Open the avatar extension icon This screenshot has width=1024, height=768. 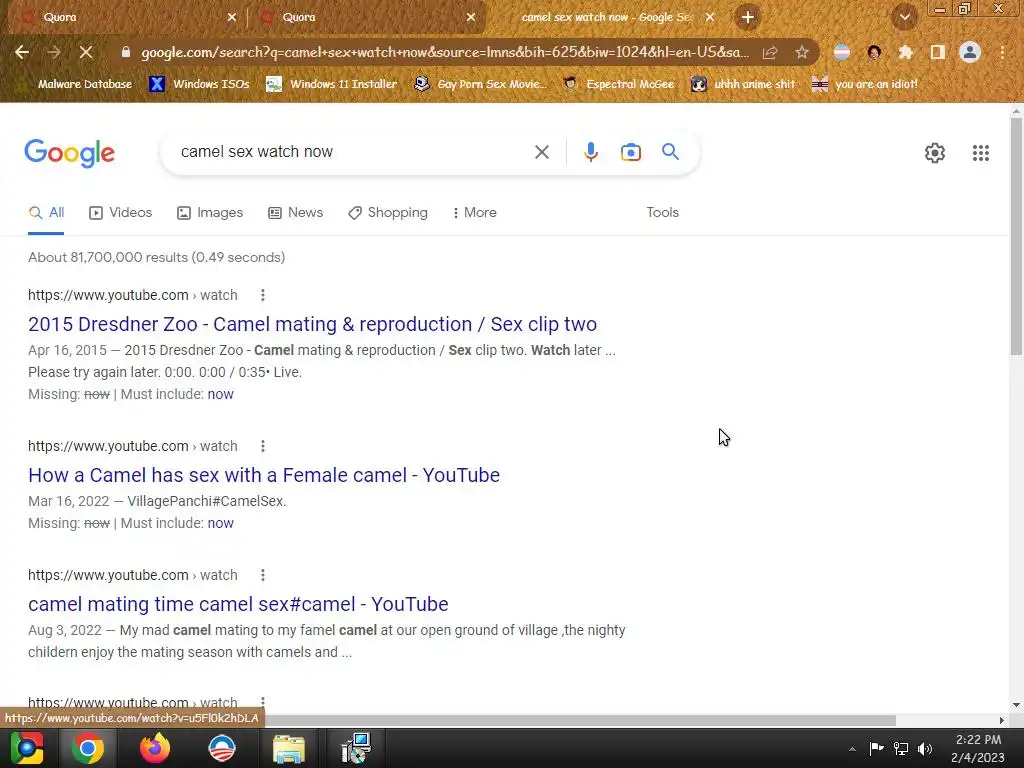[x=874, y=52]
